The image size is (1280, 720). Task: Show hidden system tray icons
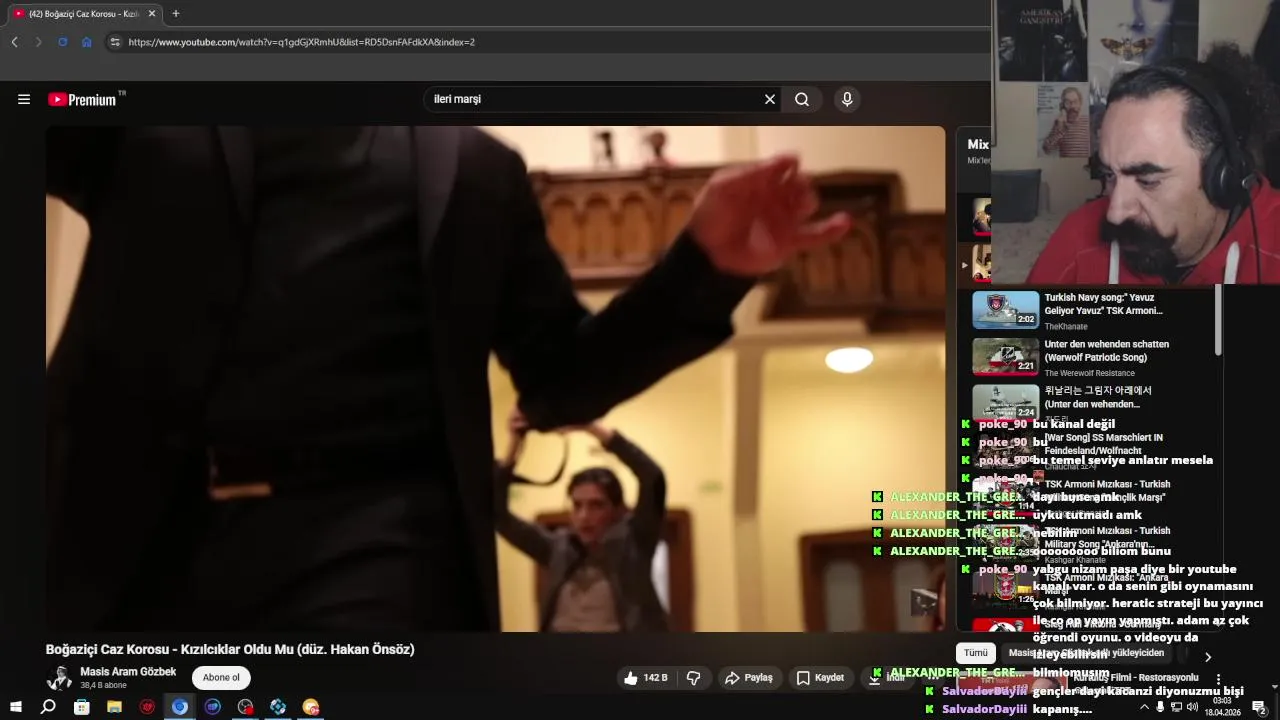[x=1144, y=707]
